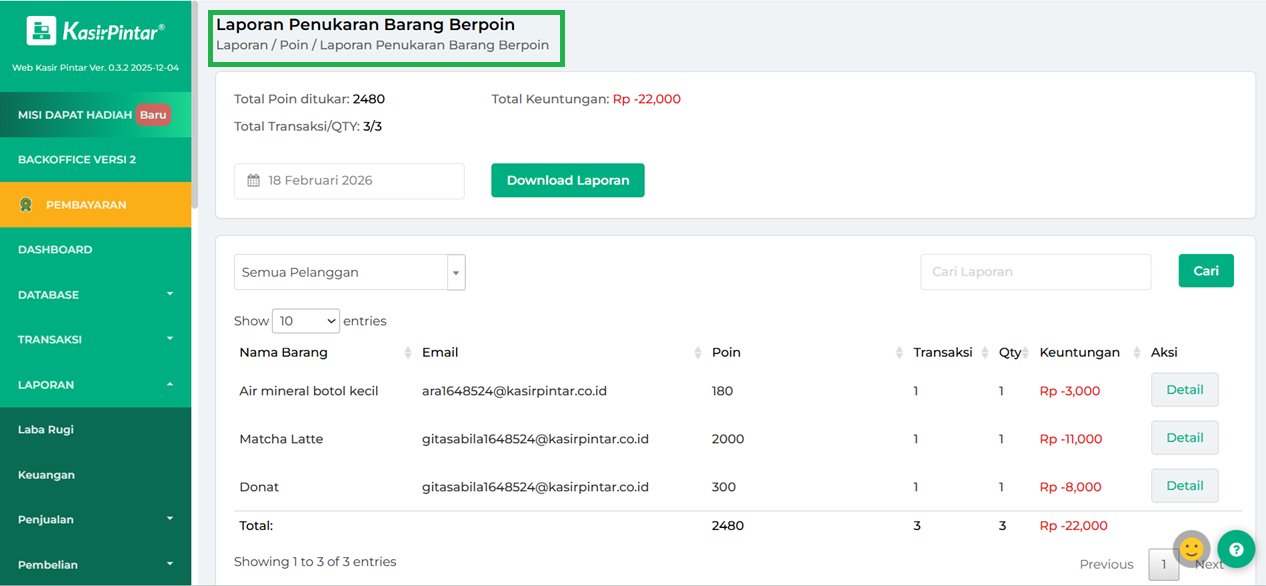The height and width of the screenshot is (586, 1266).
Task: Open Laba Rugi report menu item
Action: [46, 430]
